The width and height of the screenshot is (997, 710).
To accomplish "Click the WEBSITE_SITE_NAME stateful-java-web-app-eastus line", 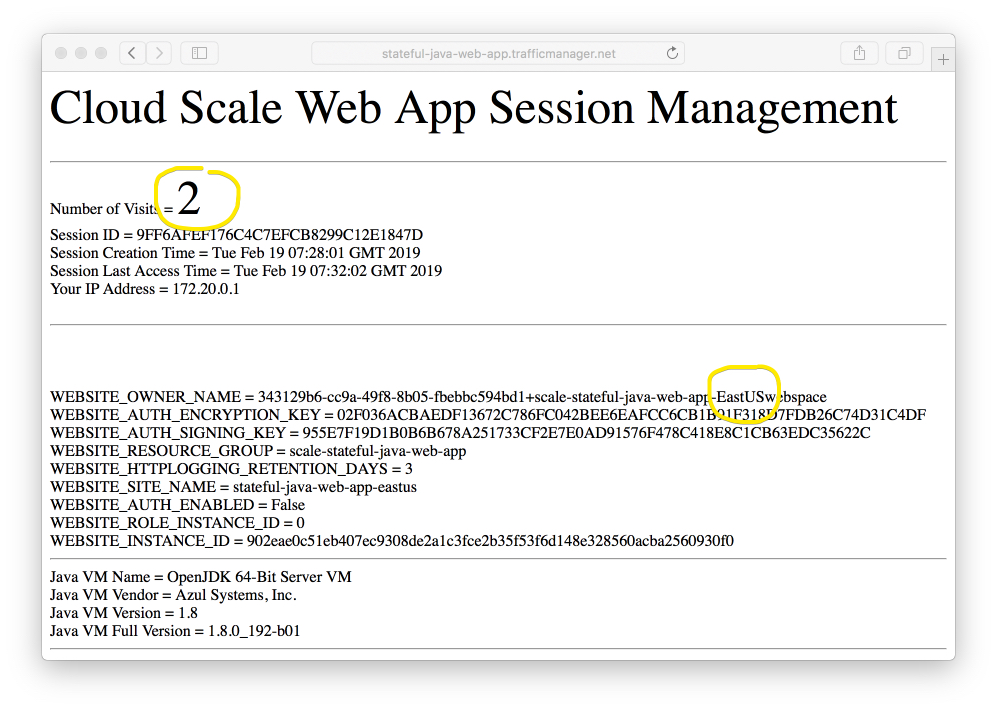I will (233, 487).
